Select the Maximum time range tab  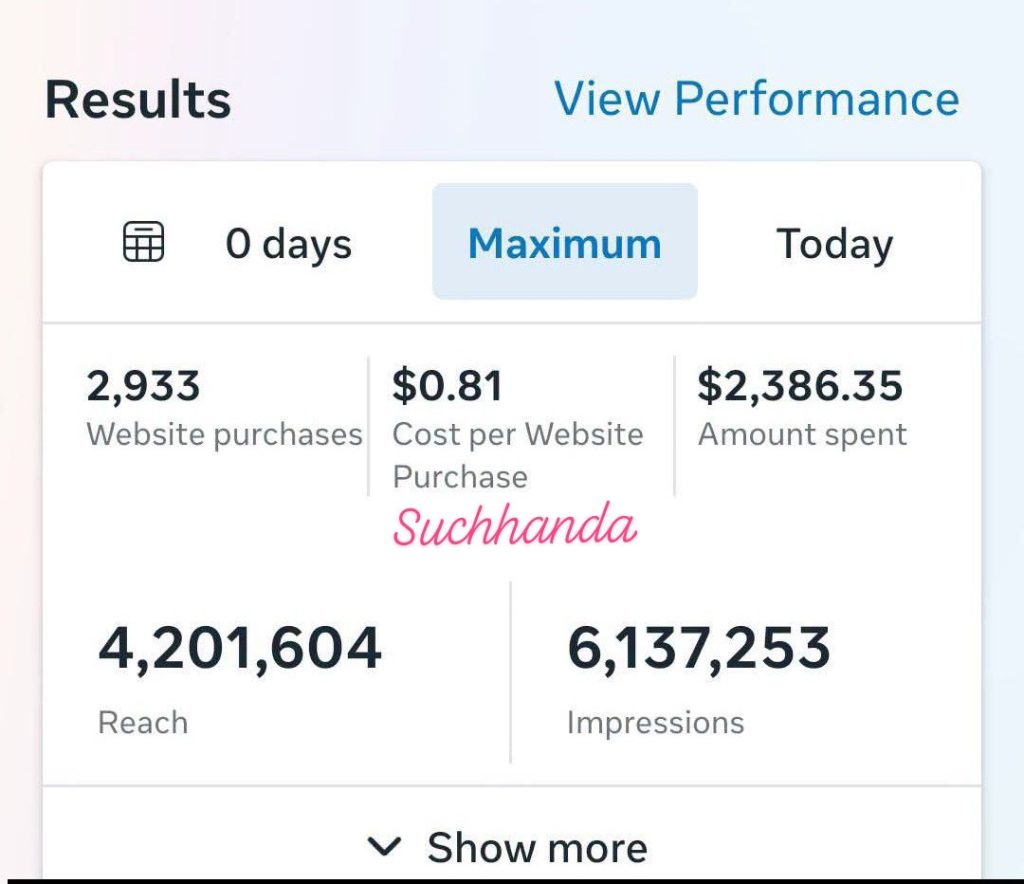click(x=565, y=242)
